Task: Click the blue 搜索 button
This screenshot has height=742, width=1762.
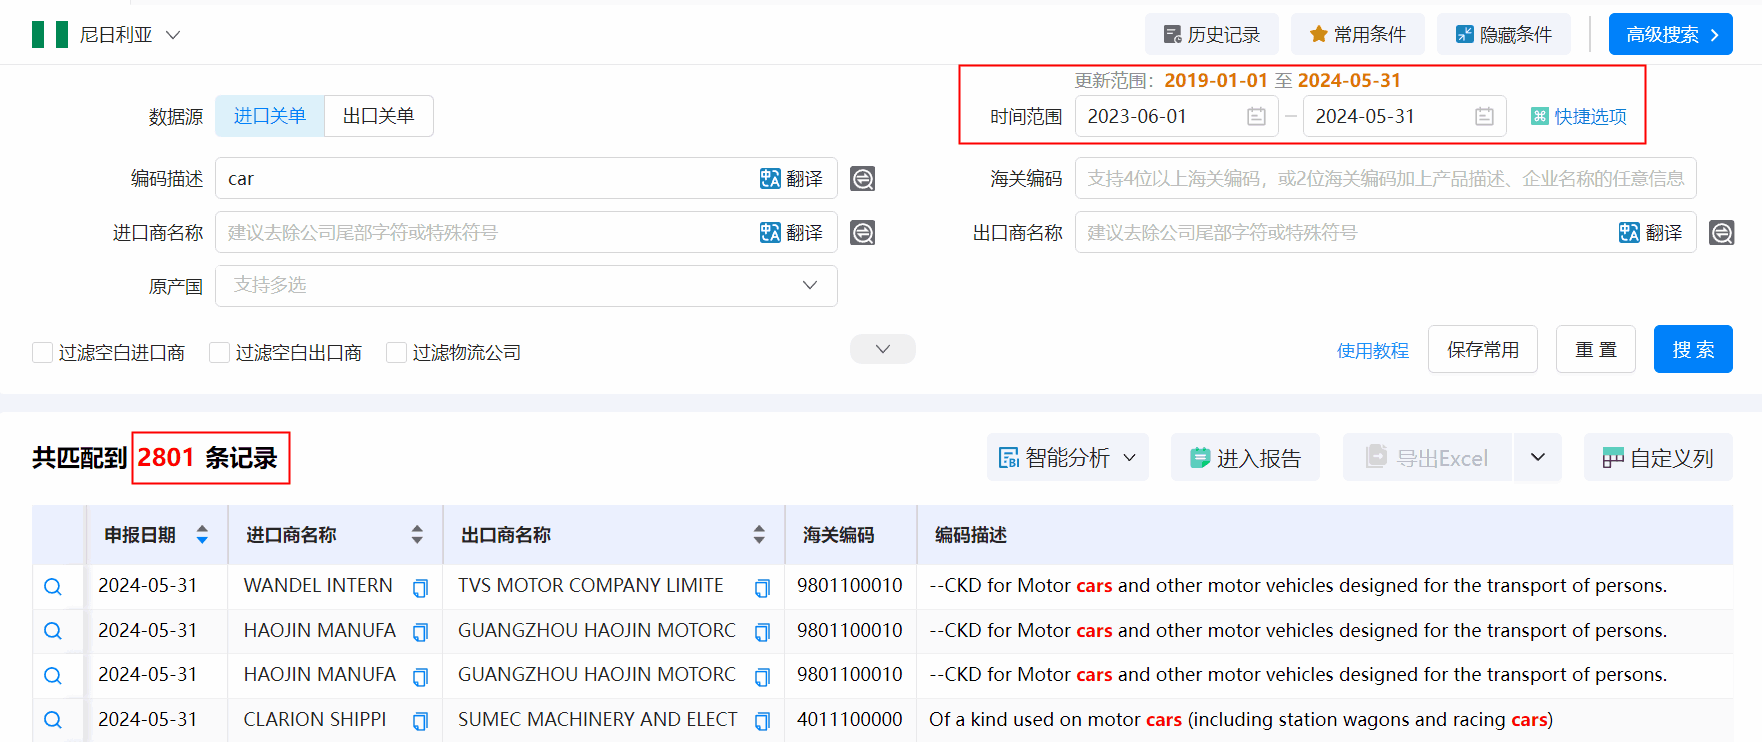Action: point(1692,350)
